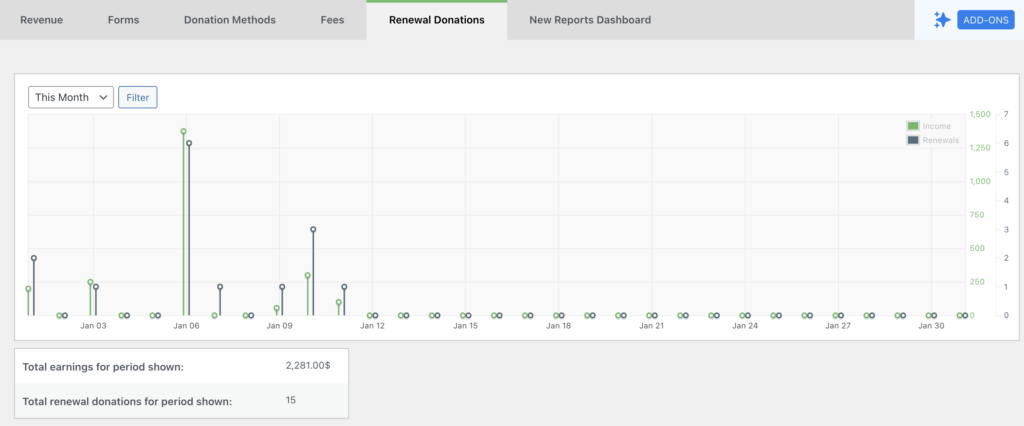Open the Forms tab

click(x=123, y=20)
